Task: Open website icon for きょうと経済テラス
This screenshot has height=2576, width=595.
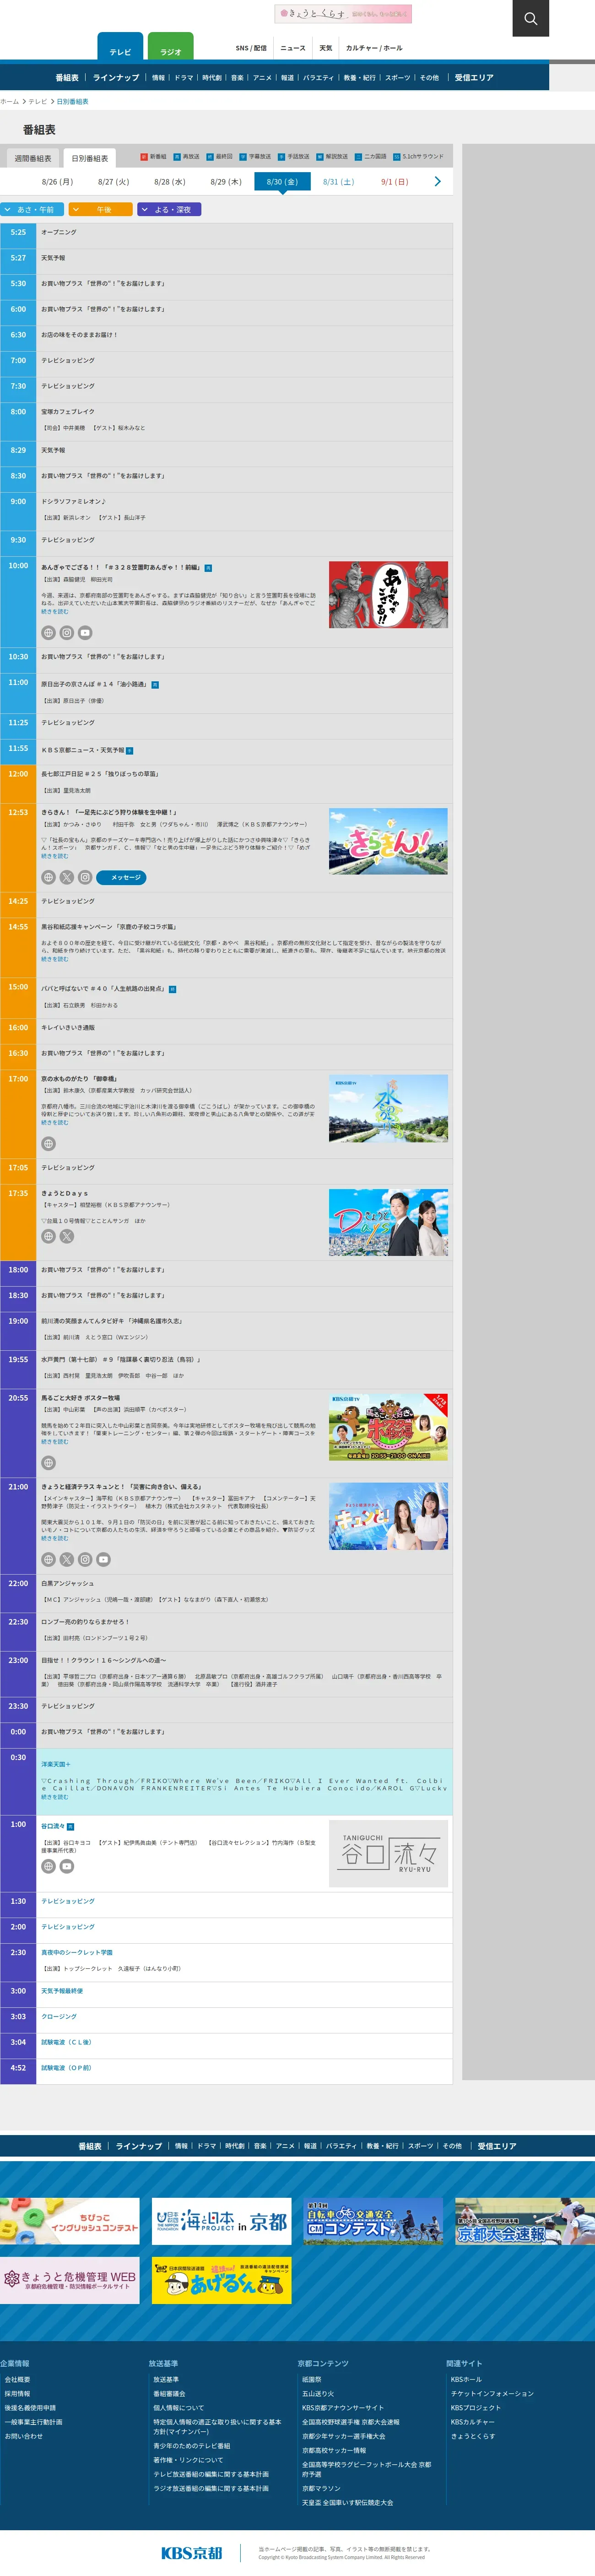Action: point(48,1559)
